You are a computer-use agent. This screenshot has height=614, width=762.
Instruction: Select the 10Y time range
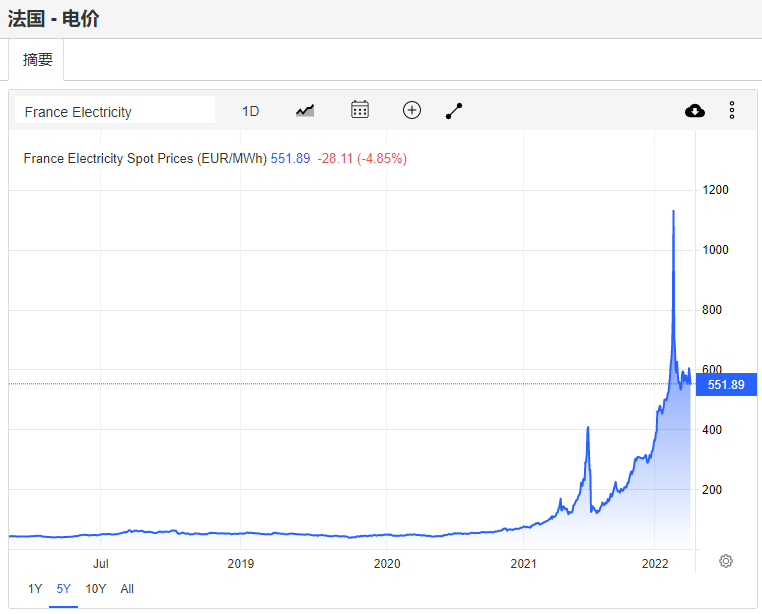click(x=96, y=589)
